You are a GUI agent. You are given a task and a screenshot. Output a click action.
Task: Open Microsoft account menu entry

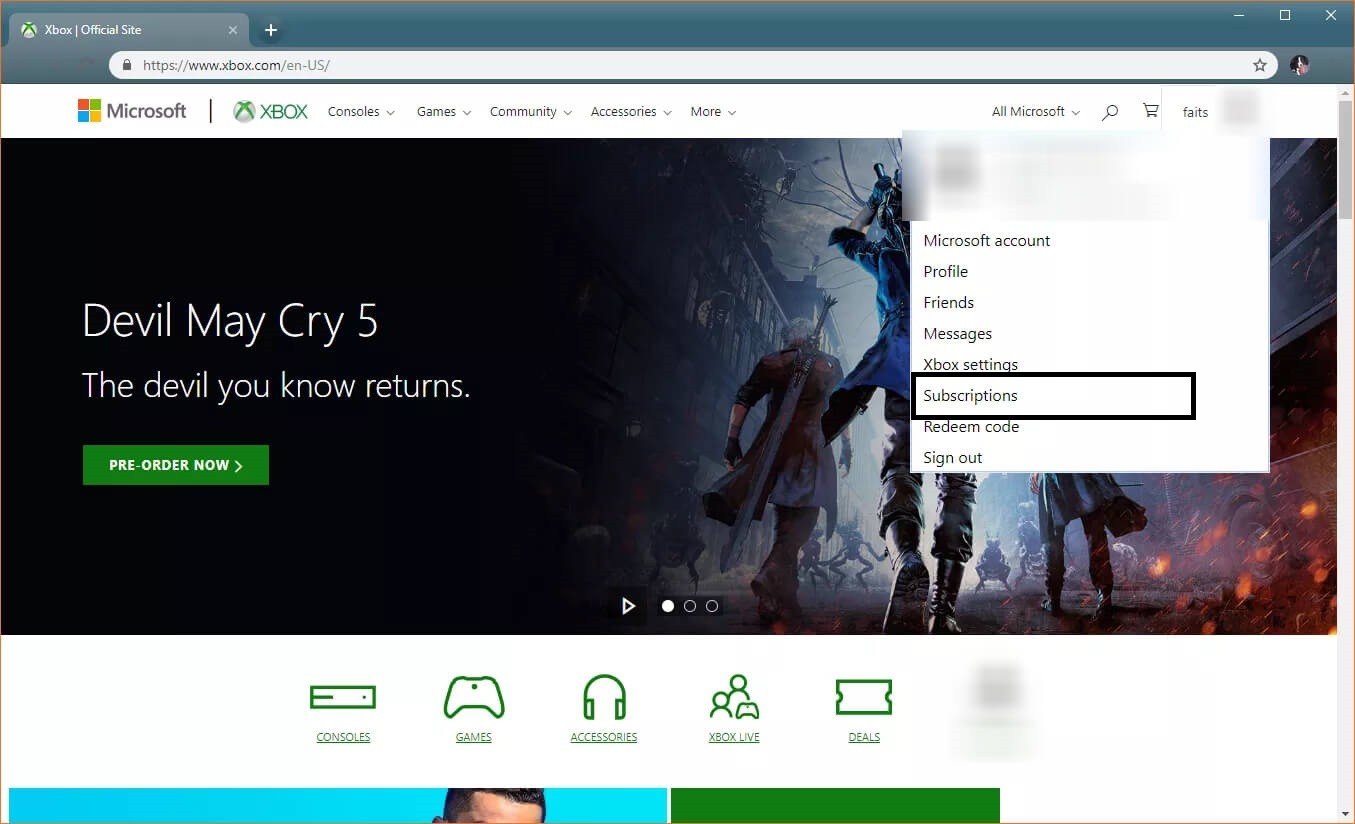point(987,241)
